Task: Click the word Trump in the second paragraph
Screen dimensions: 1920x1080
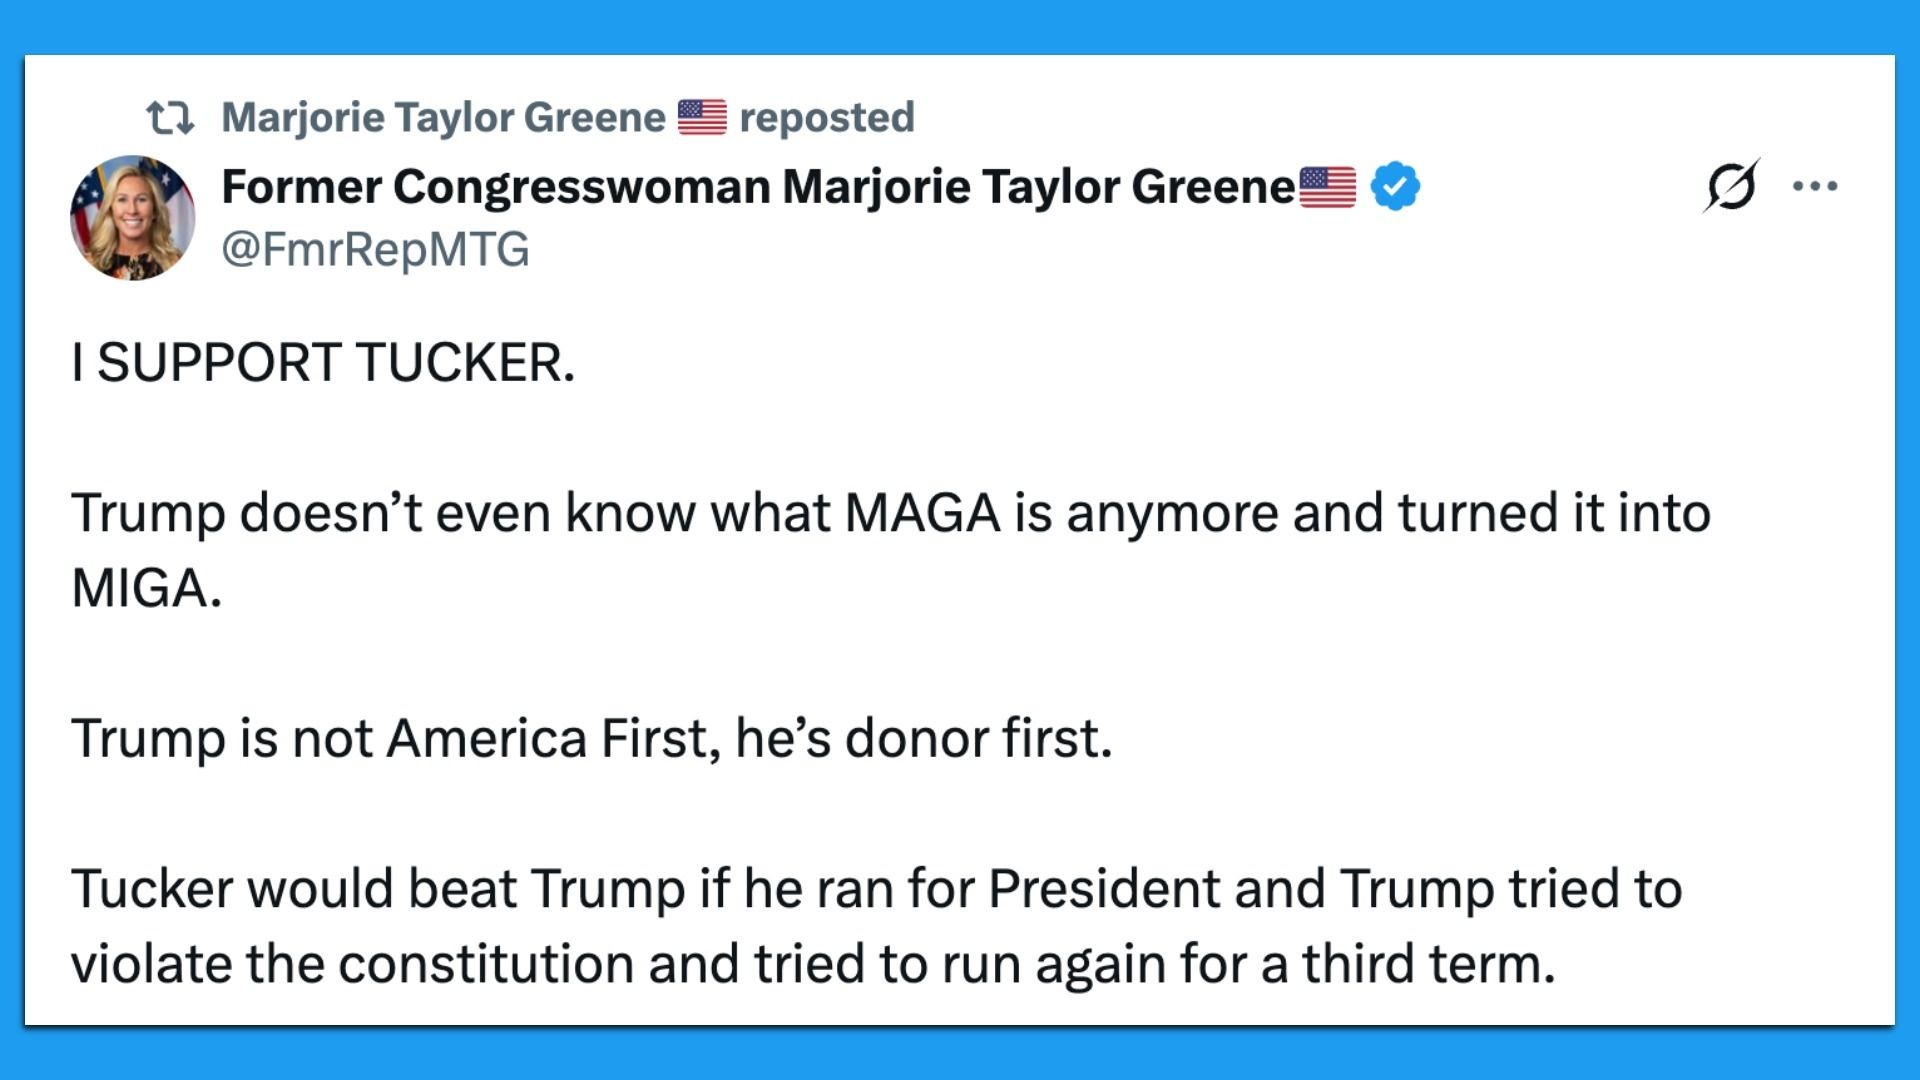Action: (x=147, y=510)
